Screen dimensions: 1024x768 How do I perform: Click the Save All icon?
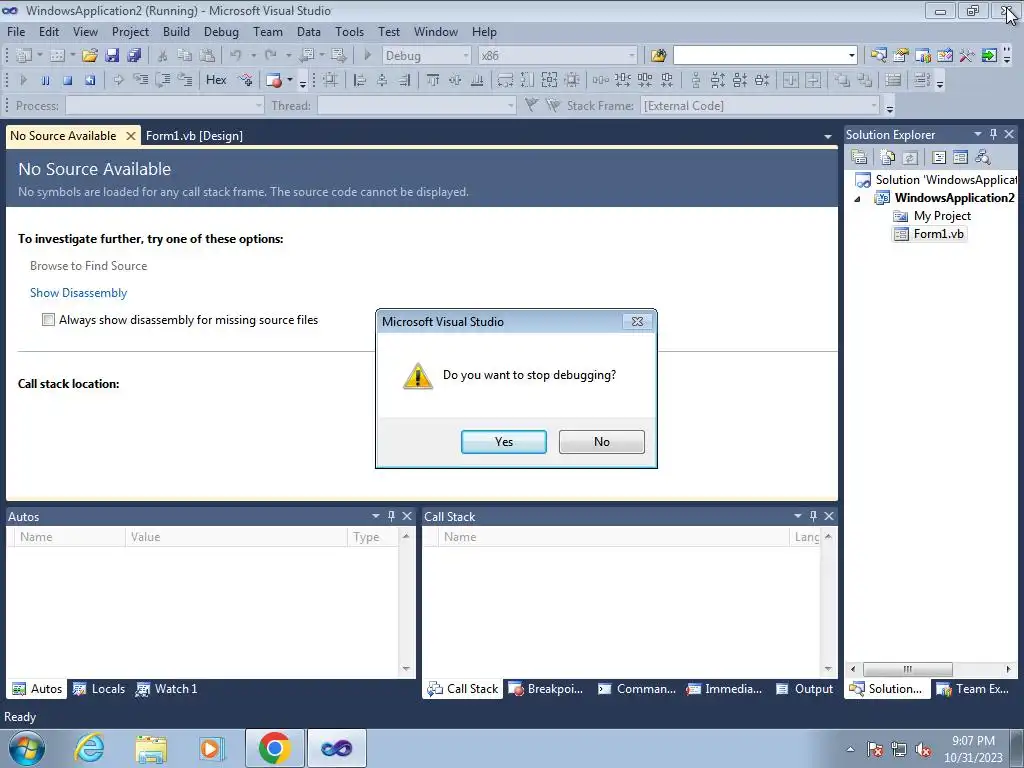point(135,56)
